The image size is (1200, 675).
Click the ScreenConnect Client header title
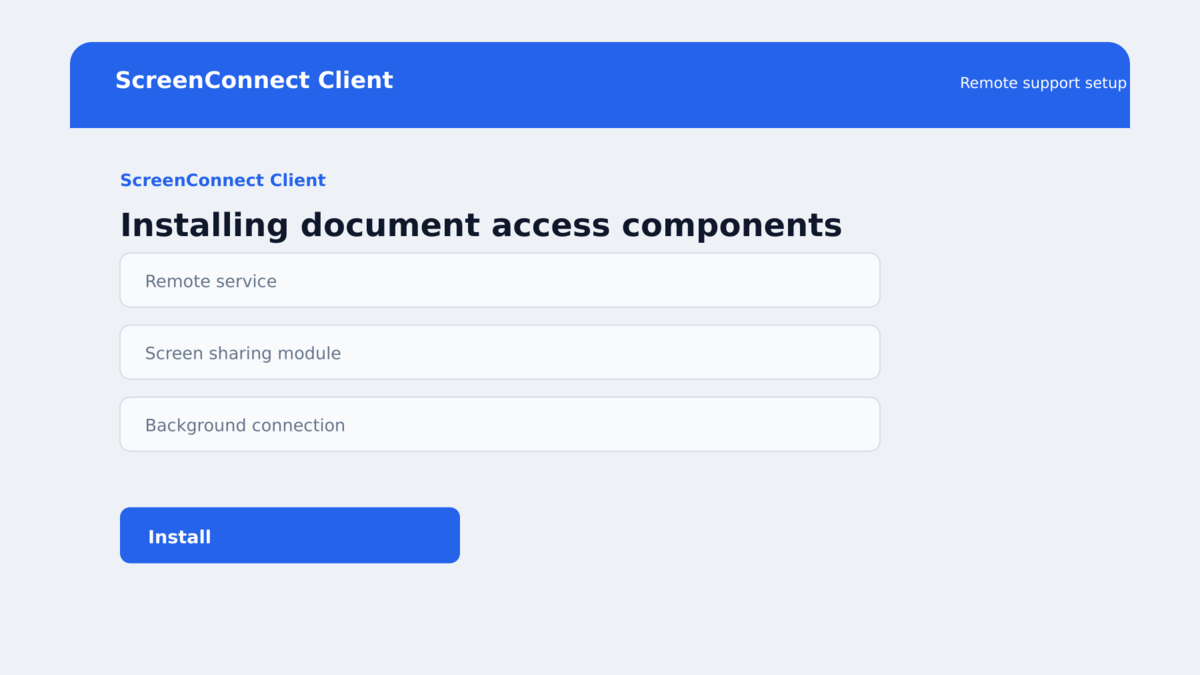point(254,80)
